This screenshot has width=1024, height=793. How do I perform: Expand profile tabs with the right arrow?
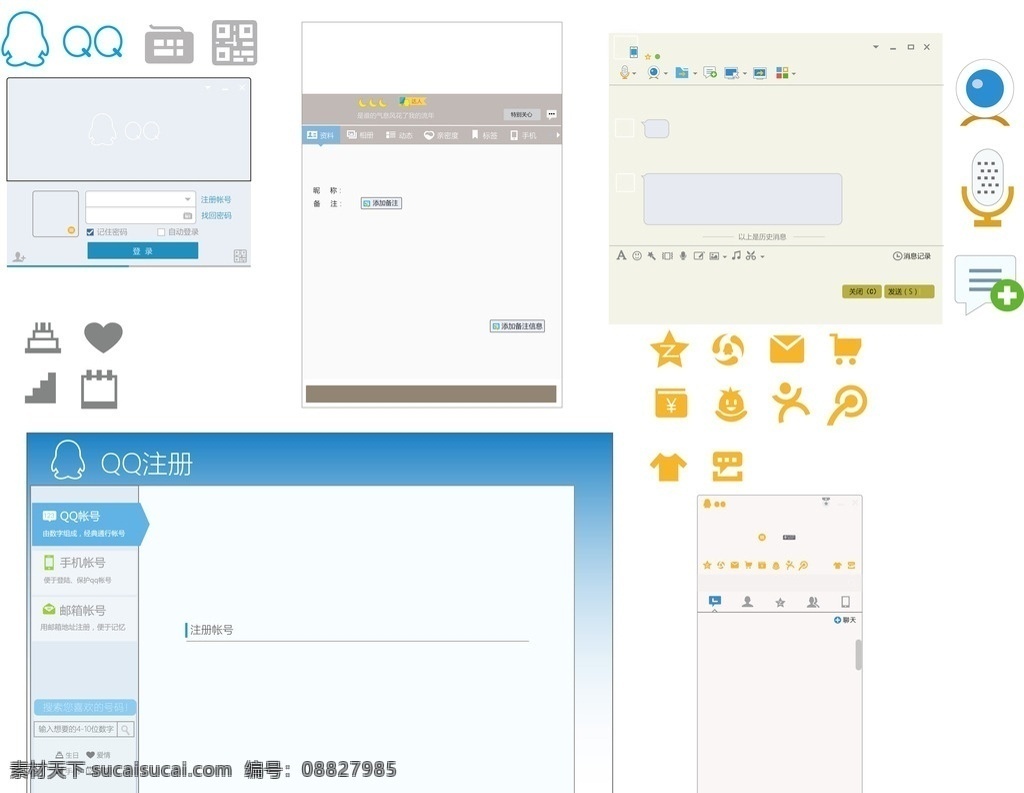(558, 135)
